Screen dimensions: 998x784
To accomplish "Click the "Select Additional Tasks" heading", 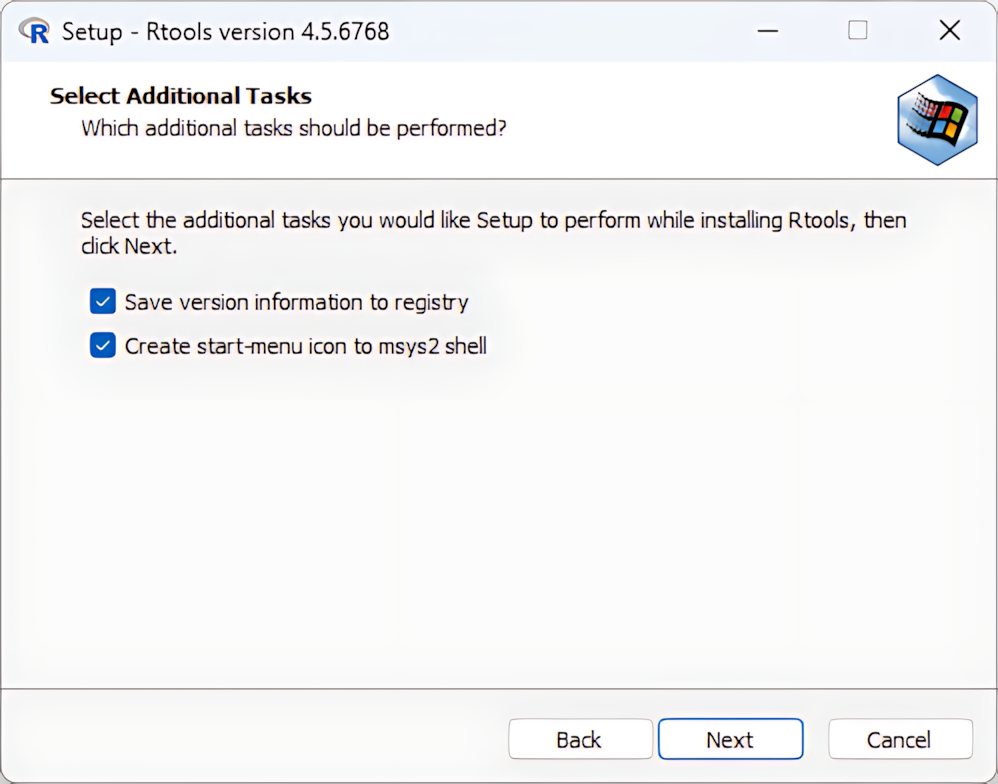I will [x=181, y=96].
